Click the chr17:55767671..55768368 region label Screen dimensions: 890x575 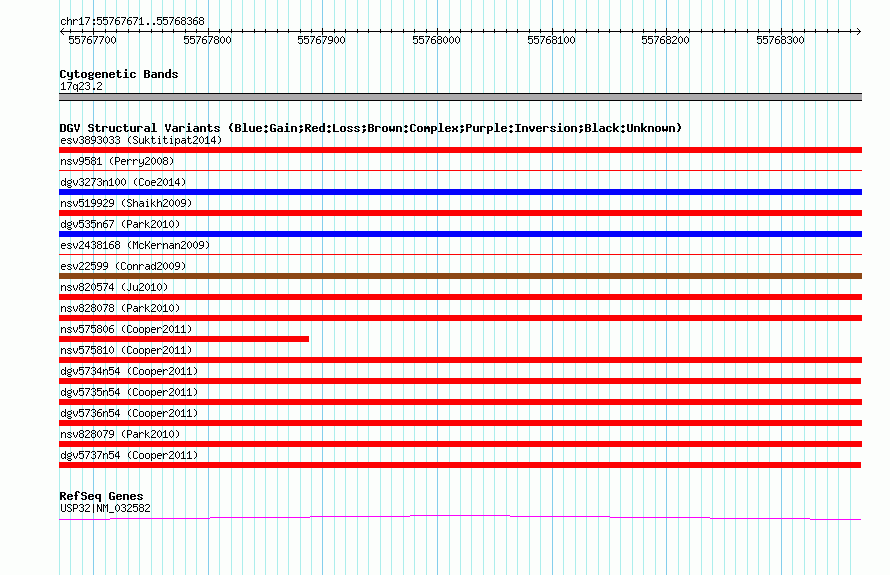[132, 21]
